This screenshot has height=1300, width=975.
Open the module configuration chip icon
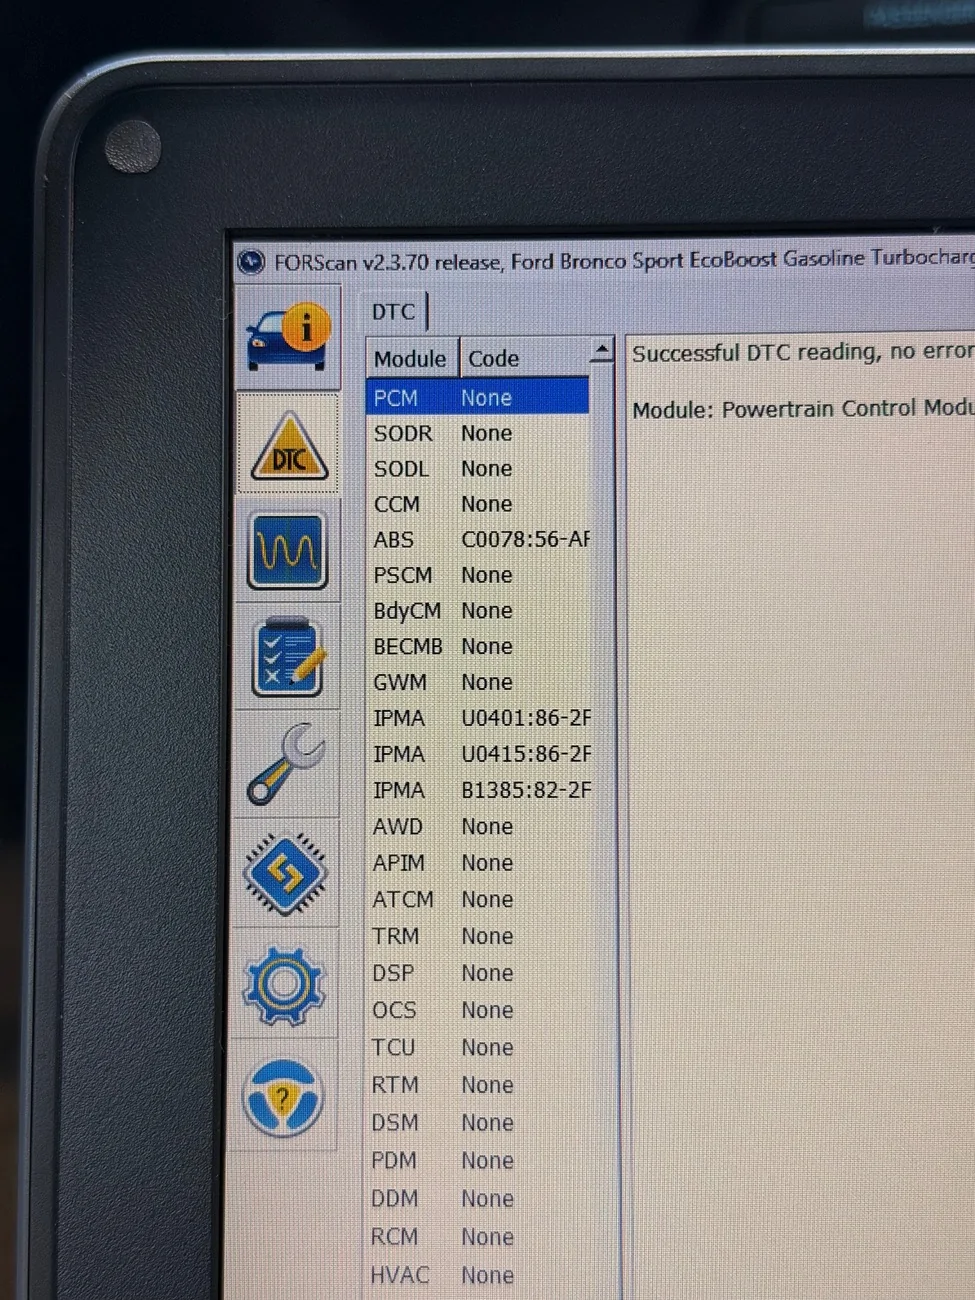point(285,875)
